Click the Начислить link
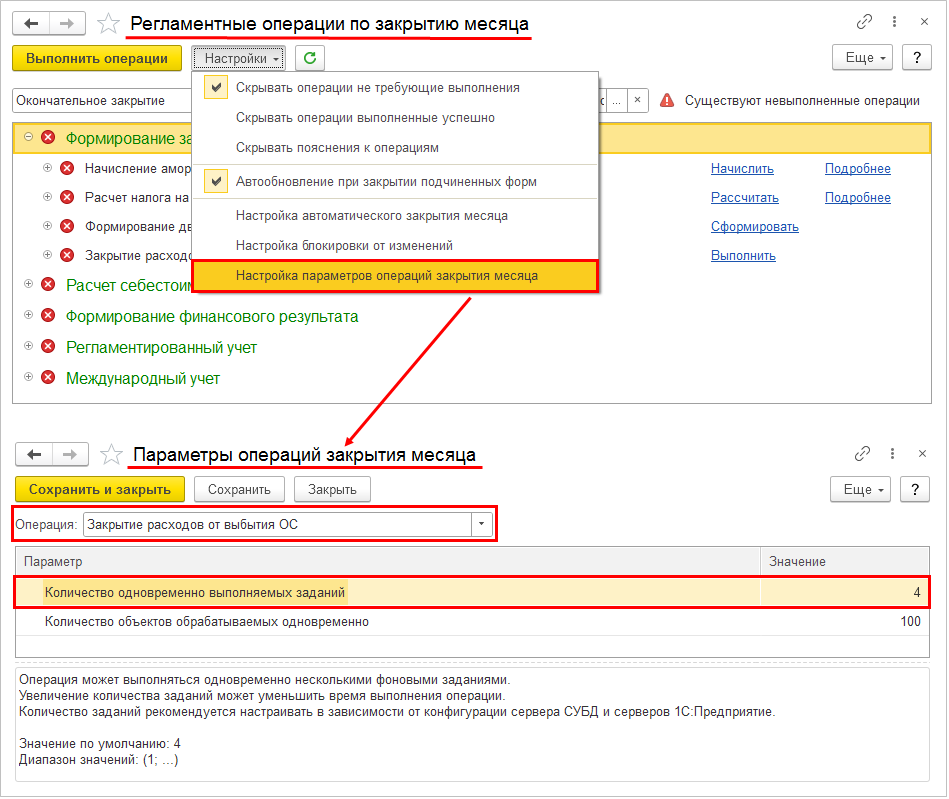 [742, 169]
